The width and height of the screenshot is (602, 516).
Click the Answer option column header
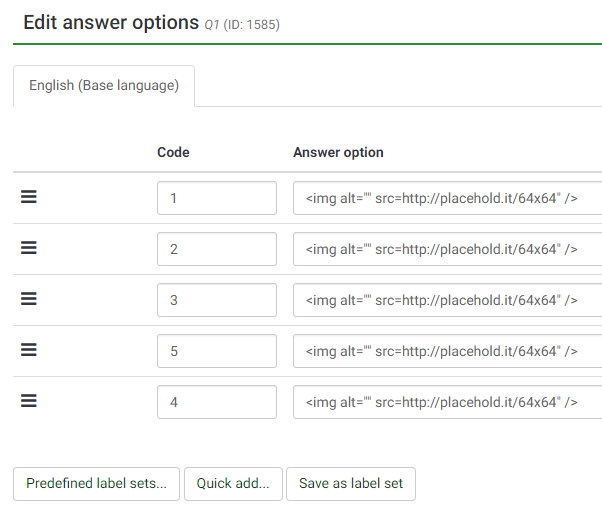pyautogui.click(x=338, y=153)
